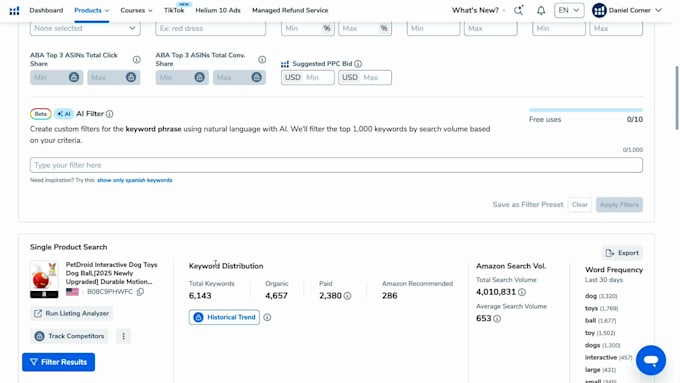
Task: Click lock icon on Conv. Share Min field
Action: (199, 77)
